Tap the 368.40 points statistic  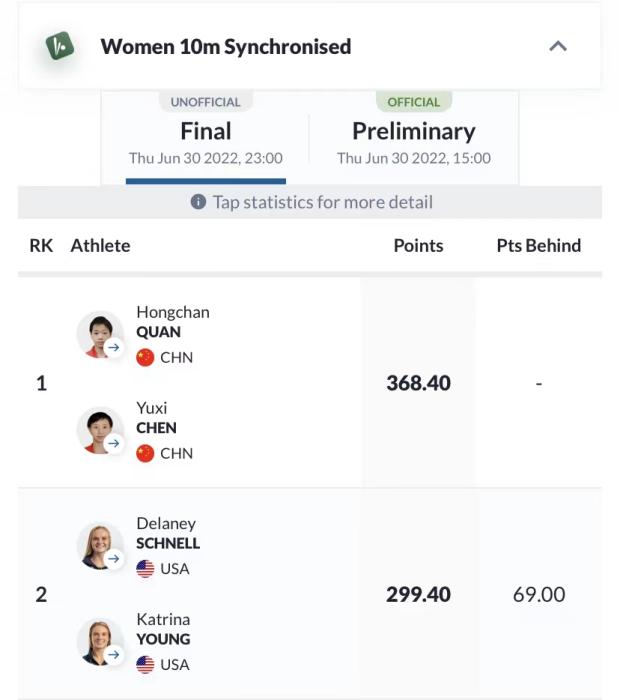[x=418, y=383]
